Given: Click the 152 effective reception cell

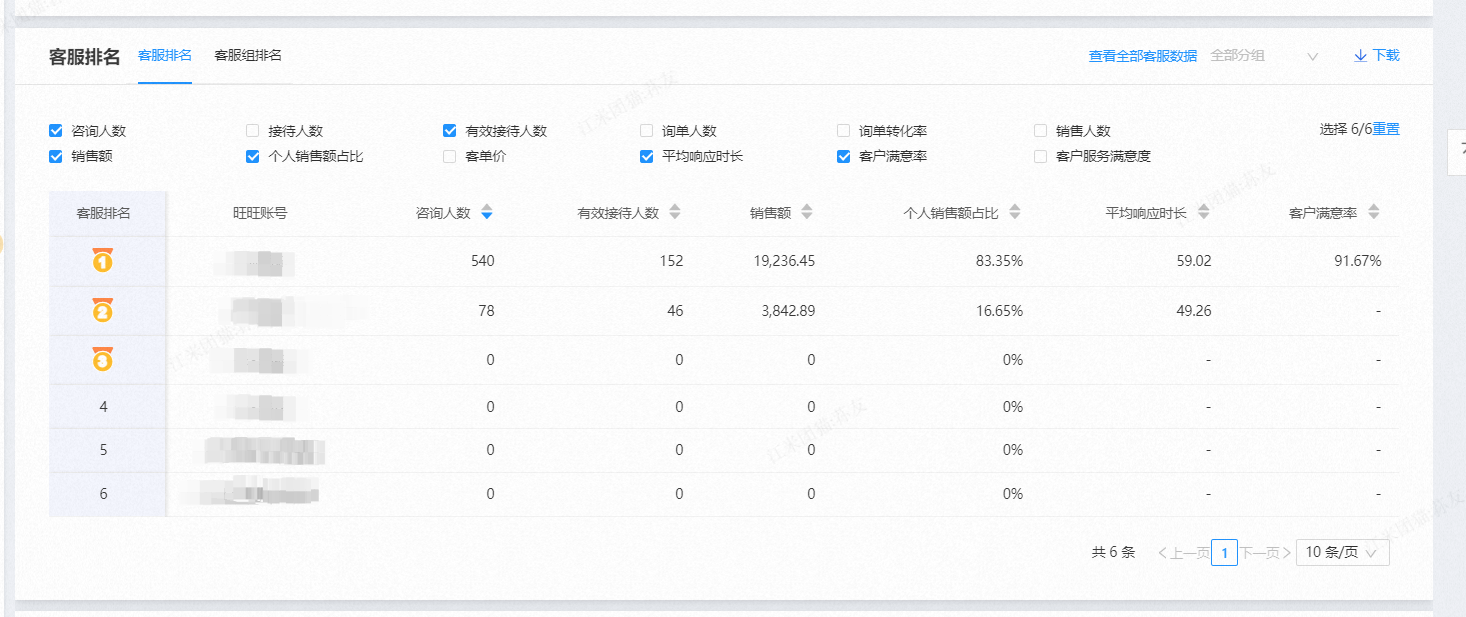Looking at the screenshot, I should (672, 261).
